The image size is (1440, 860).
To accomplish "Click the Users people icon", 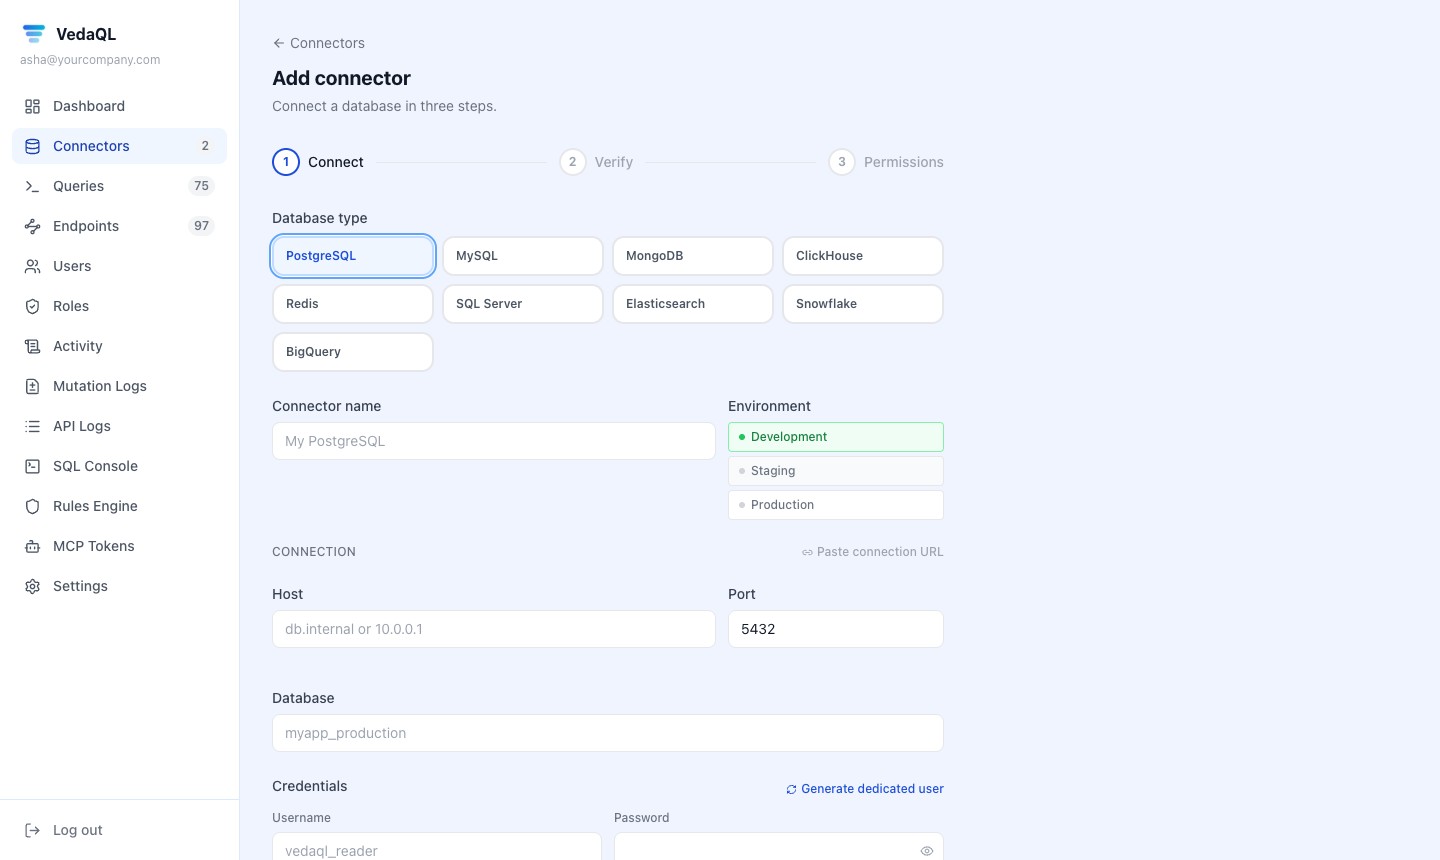I will (x=32, y=266).
